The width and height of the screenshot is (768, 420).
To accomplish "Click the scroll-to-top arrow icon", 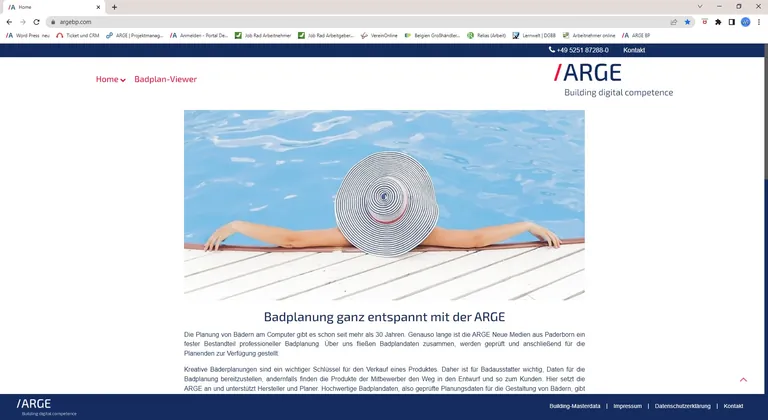I will coord(743,380).
